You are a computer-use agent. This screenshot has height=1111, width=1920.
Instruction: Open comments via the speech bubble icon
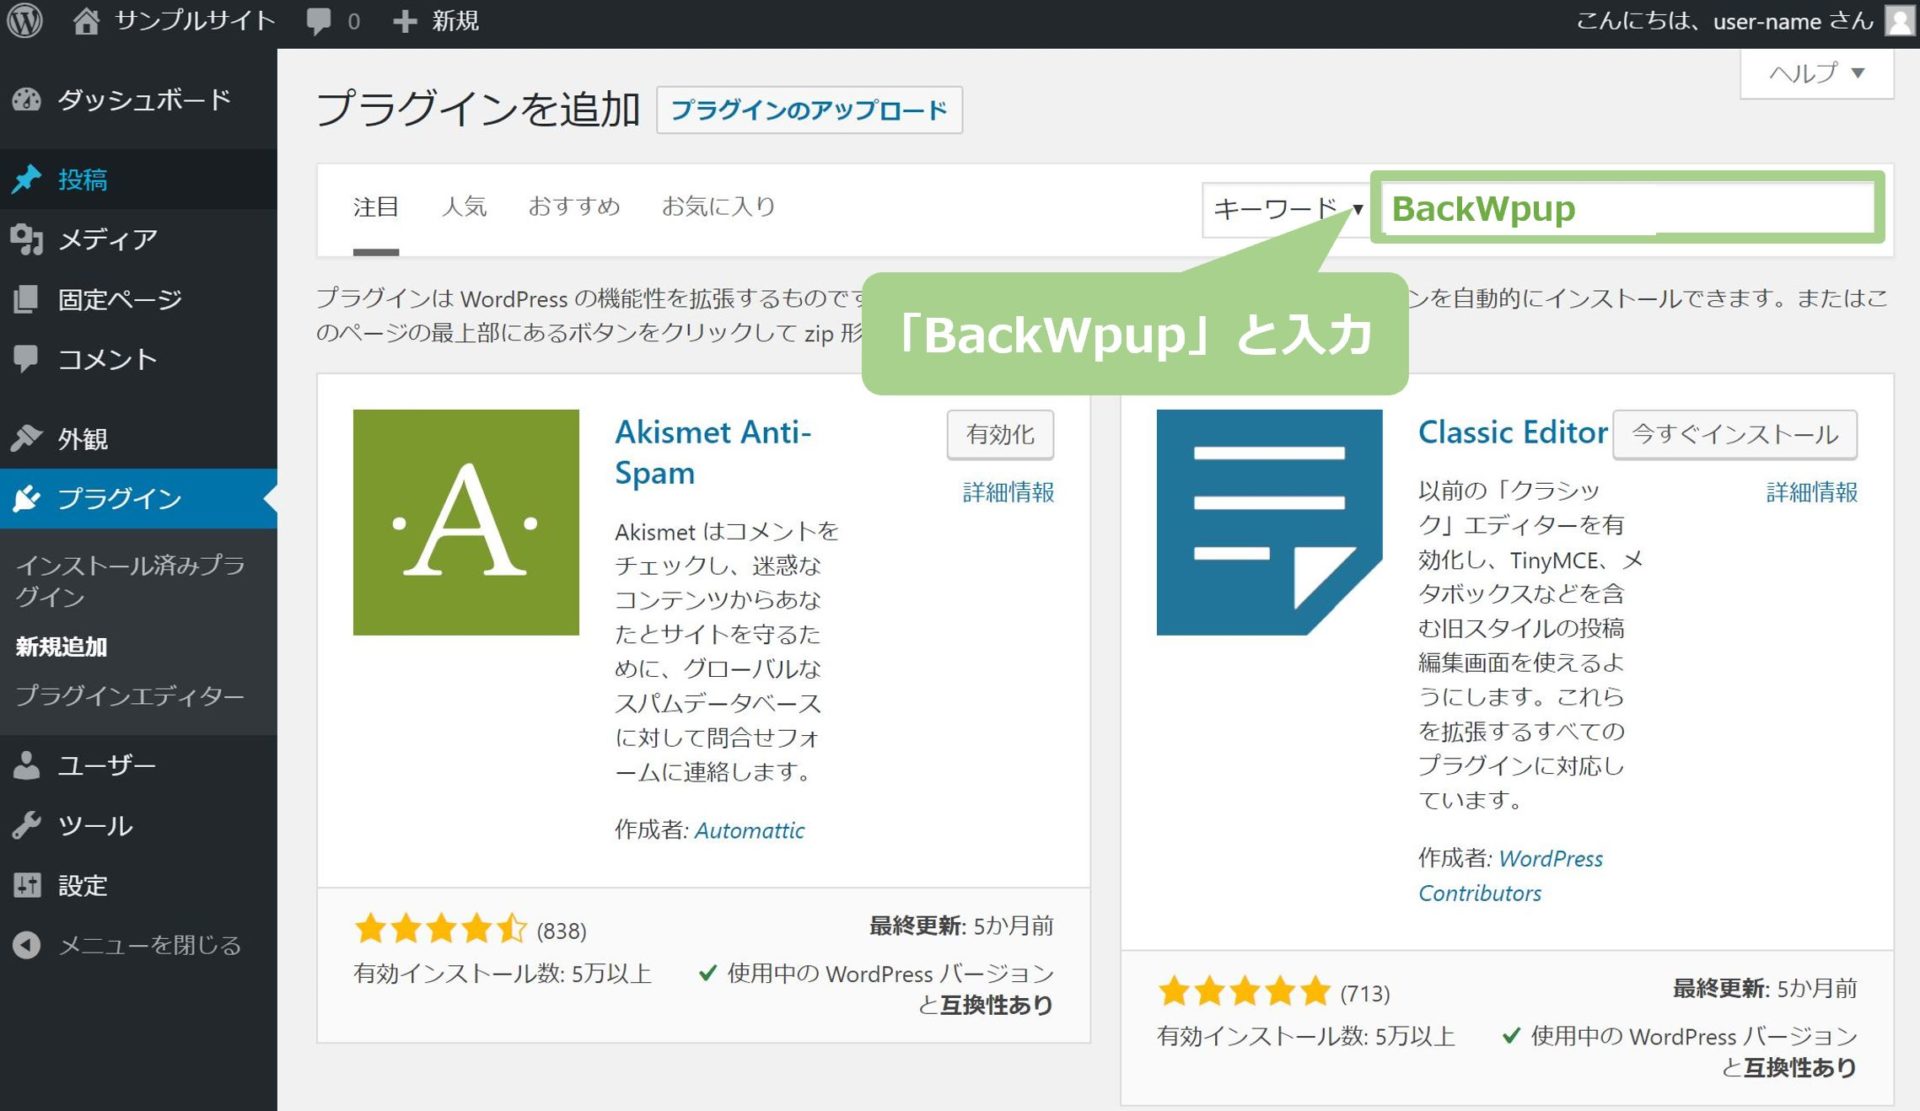[x=318, y=20]
